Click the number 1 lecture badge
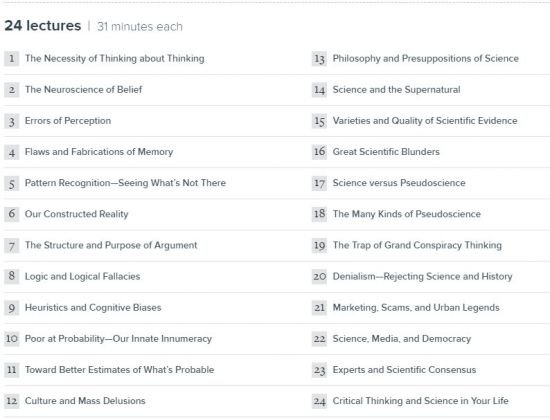This screenshot has height=420, width=550. 12,59
